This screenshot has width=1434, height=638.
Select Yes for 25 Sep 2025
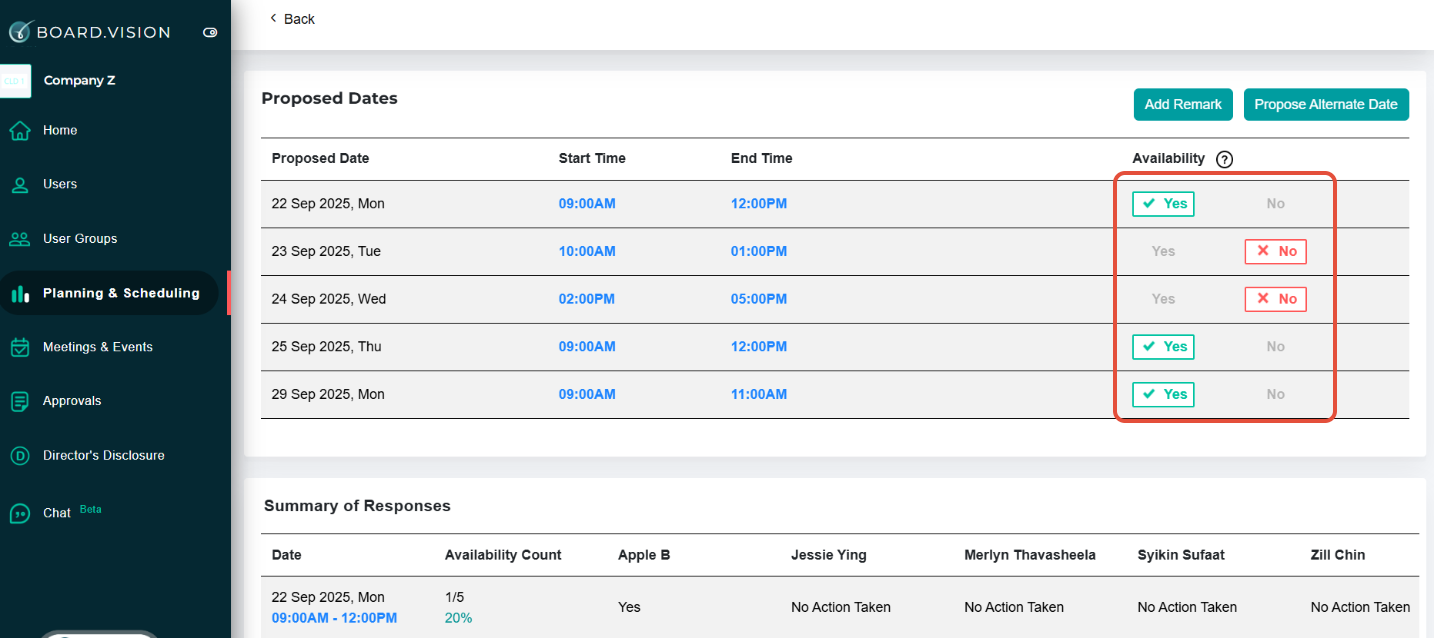click(1163, 347)
